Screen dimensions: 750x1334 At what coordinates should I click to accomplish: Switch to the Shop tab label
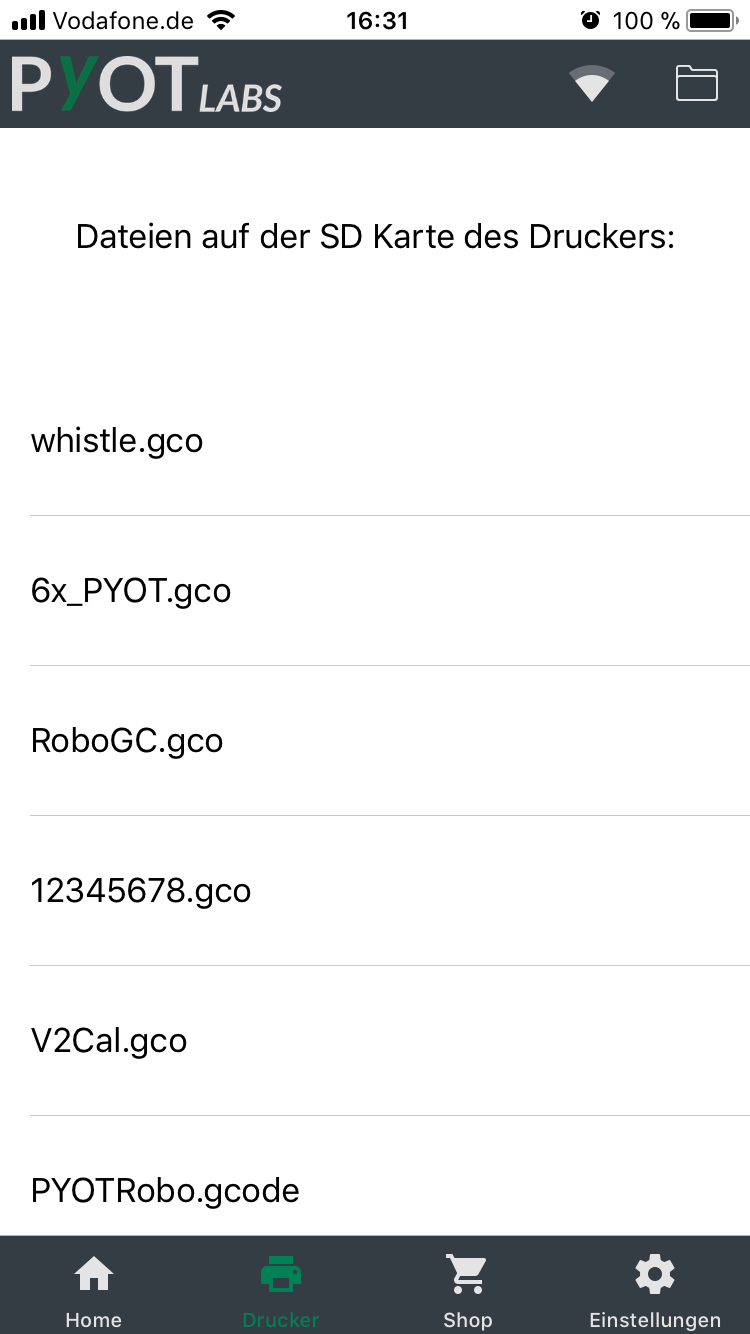coord(468,1320)
